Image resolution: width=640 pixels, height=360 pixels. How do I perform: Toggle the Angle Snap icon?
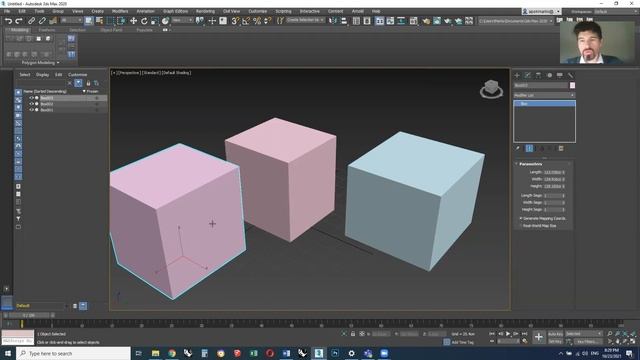pyautogui.click(x=246, y=21)
